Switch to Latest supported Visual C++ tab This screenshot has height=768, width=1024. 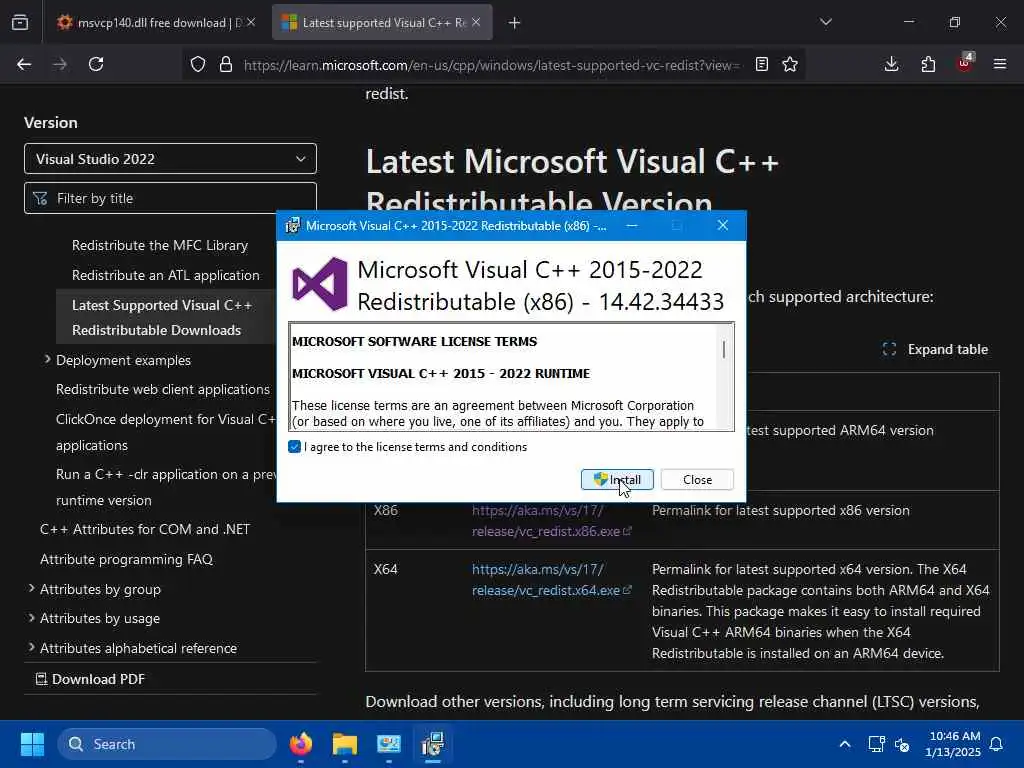pyautogui.click(x=382, y=23)
